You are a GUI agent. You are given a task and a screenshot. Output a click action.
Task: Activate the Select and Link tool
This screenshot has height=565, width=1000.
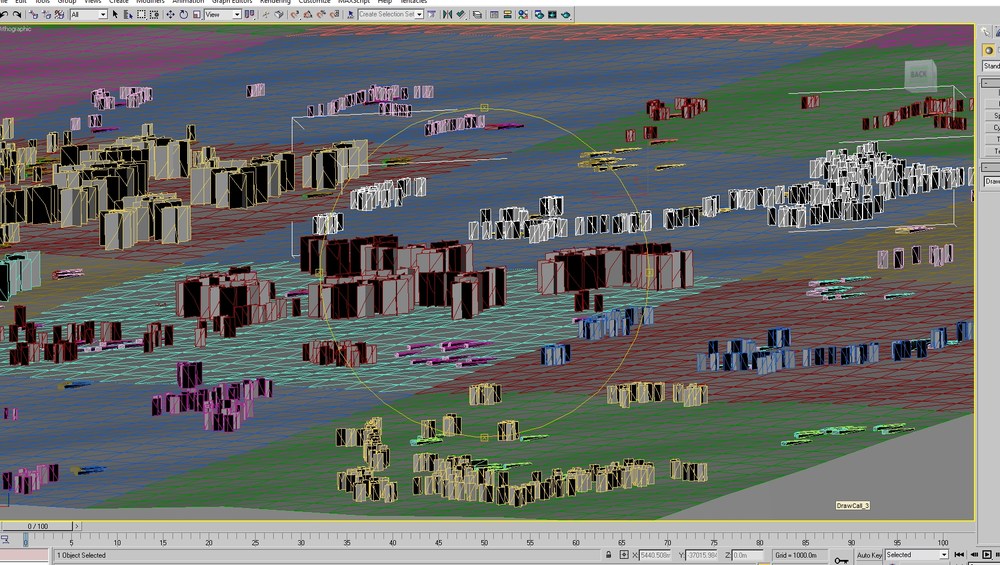(x=34, y=14)
